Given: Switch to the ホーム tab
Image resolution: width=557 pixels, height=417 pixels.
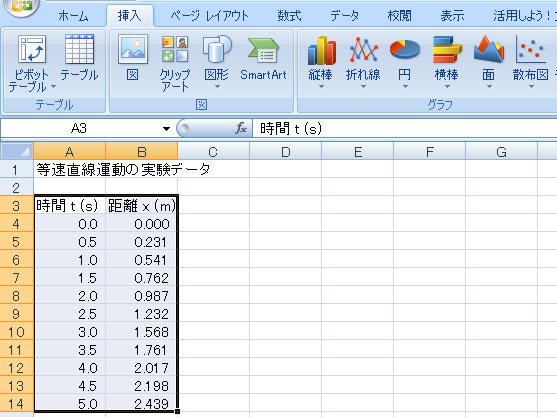Looking at the screenshot, I should click(73, 16).
